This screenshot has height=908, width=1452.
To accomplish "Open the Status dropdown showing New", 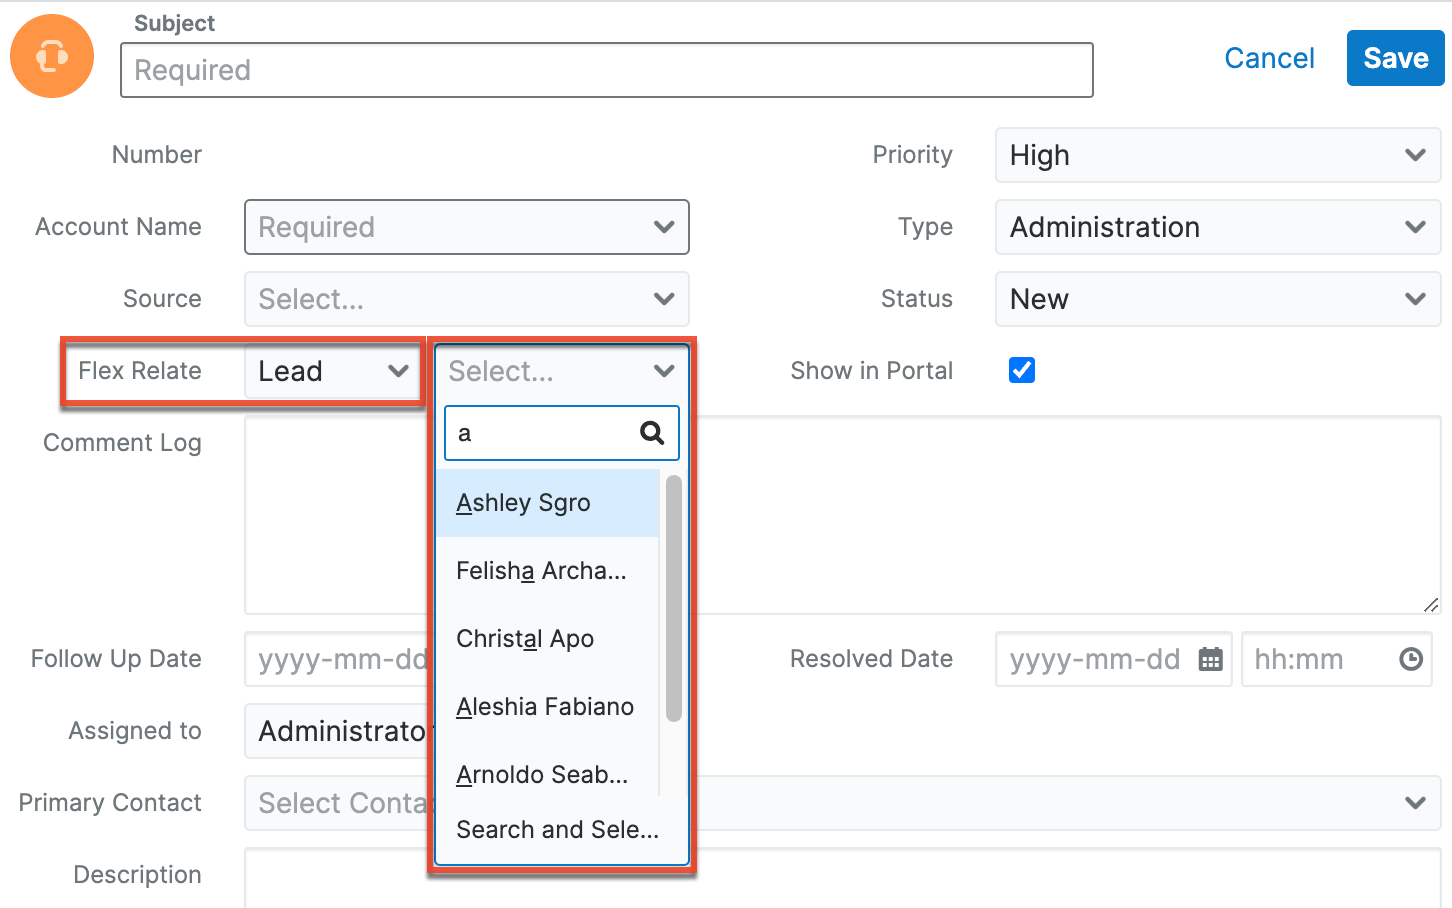I will pyautogui.click(x=1217, y=299).
